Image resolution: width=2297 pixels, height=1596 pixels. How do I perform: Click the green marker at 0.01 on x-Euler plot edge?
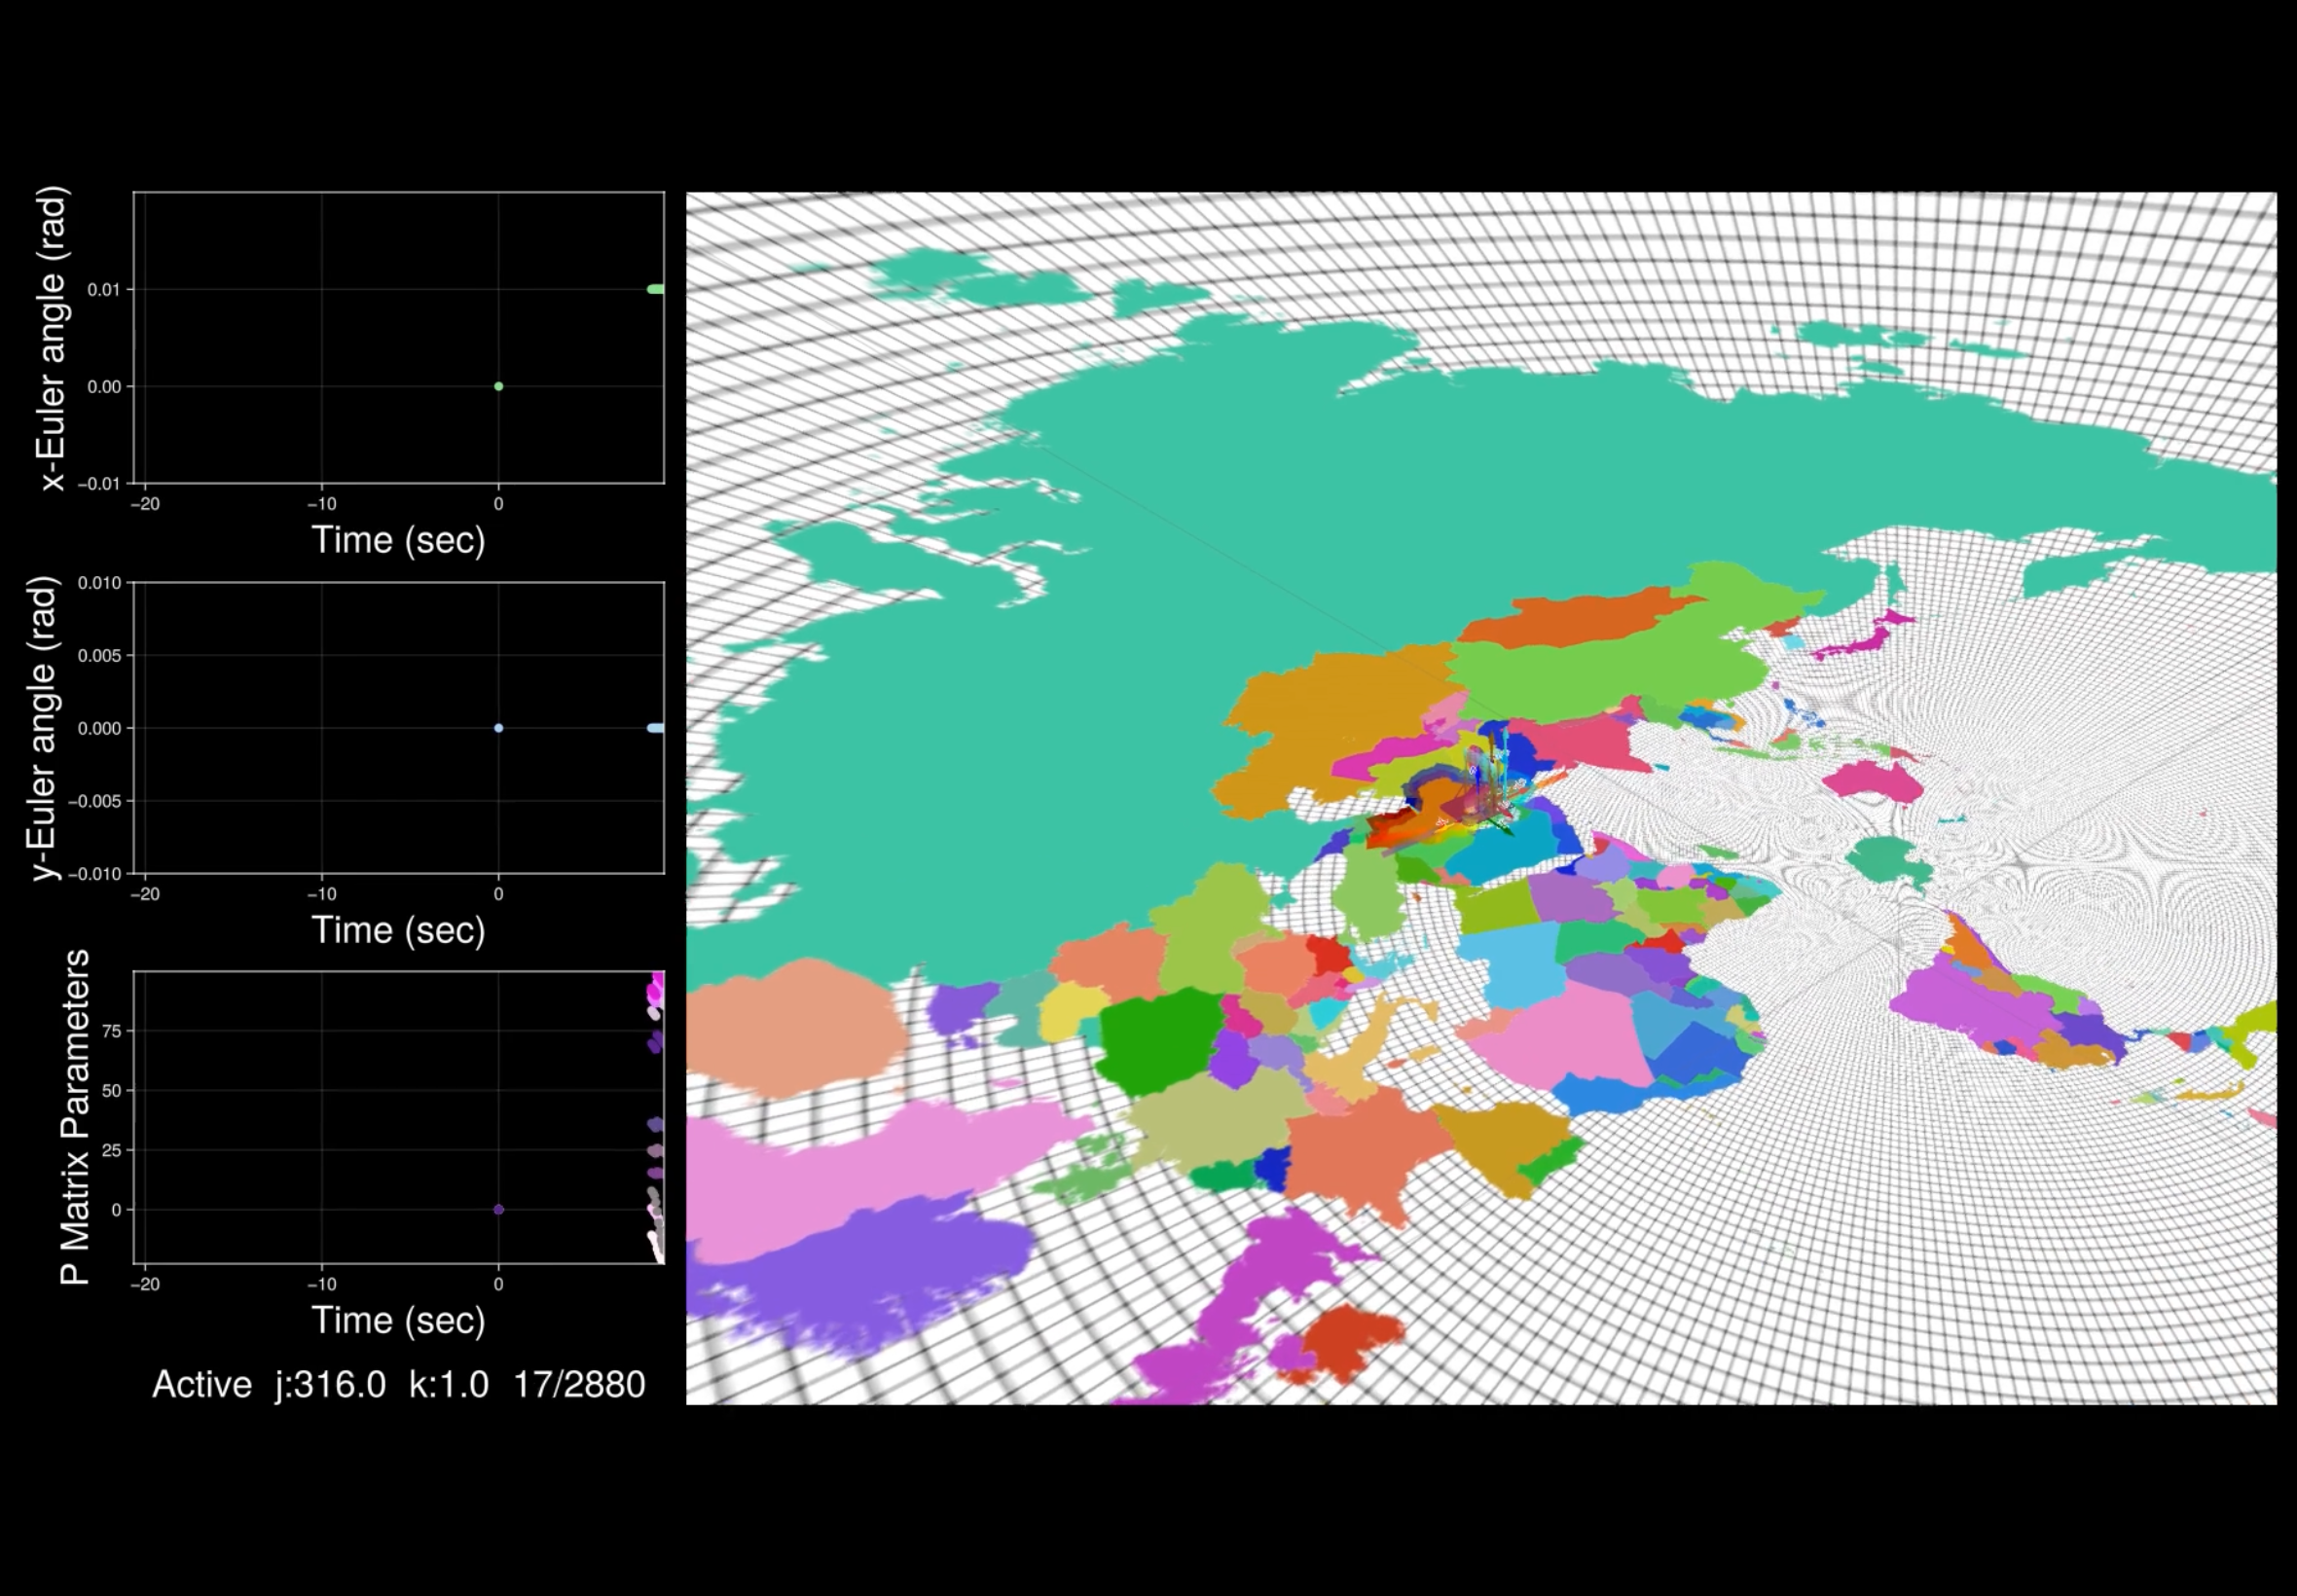pos(655,289)
